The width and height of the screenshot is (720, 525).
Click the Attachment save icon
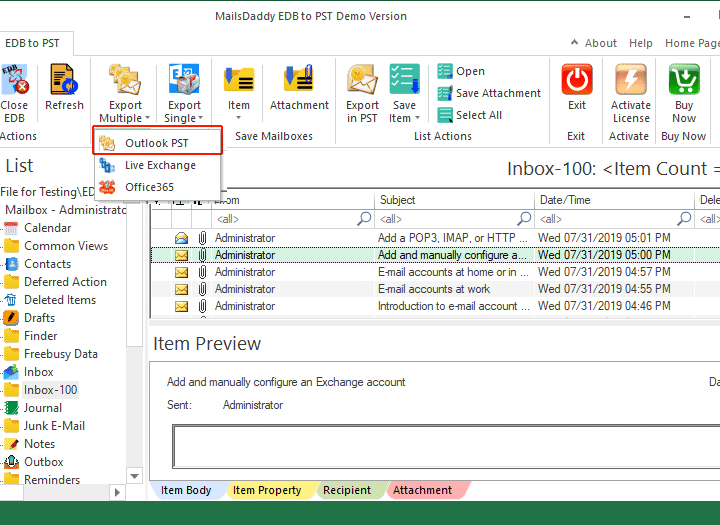coord(298,79)
